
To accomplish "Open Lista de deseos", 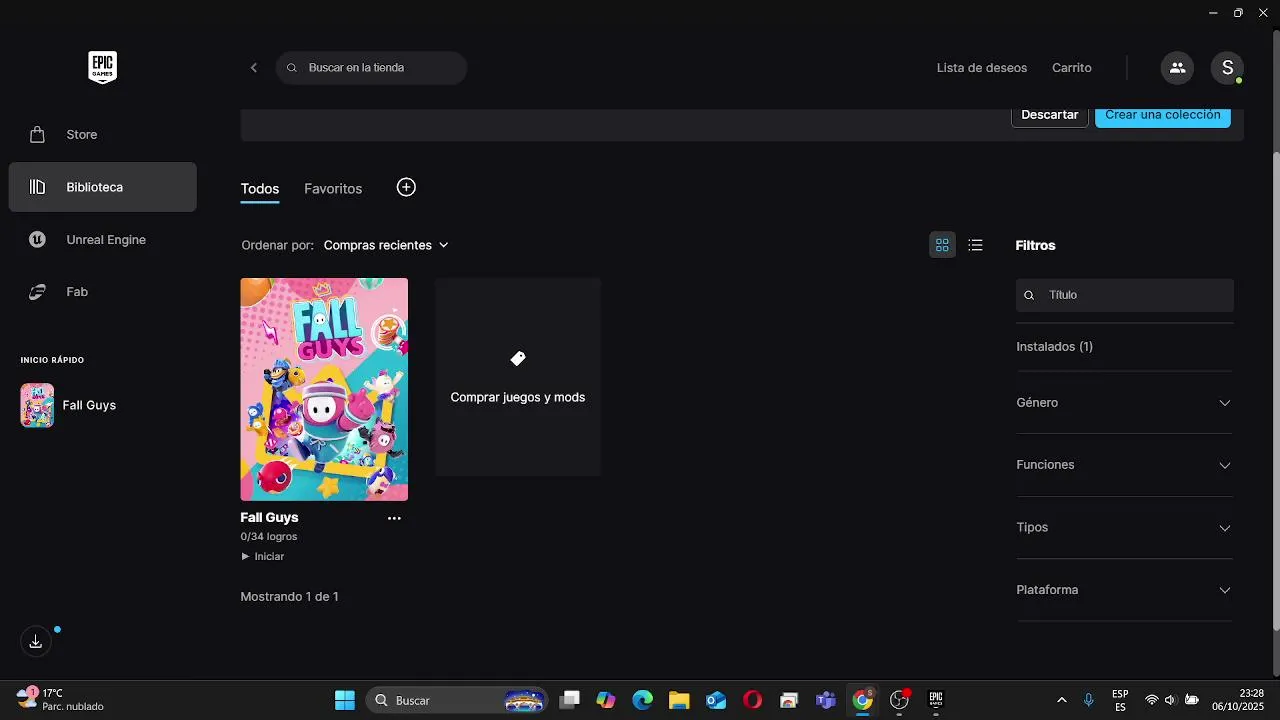I will pyautogui.click(x=982, y=68).
